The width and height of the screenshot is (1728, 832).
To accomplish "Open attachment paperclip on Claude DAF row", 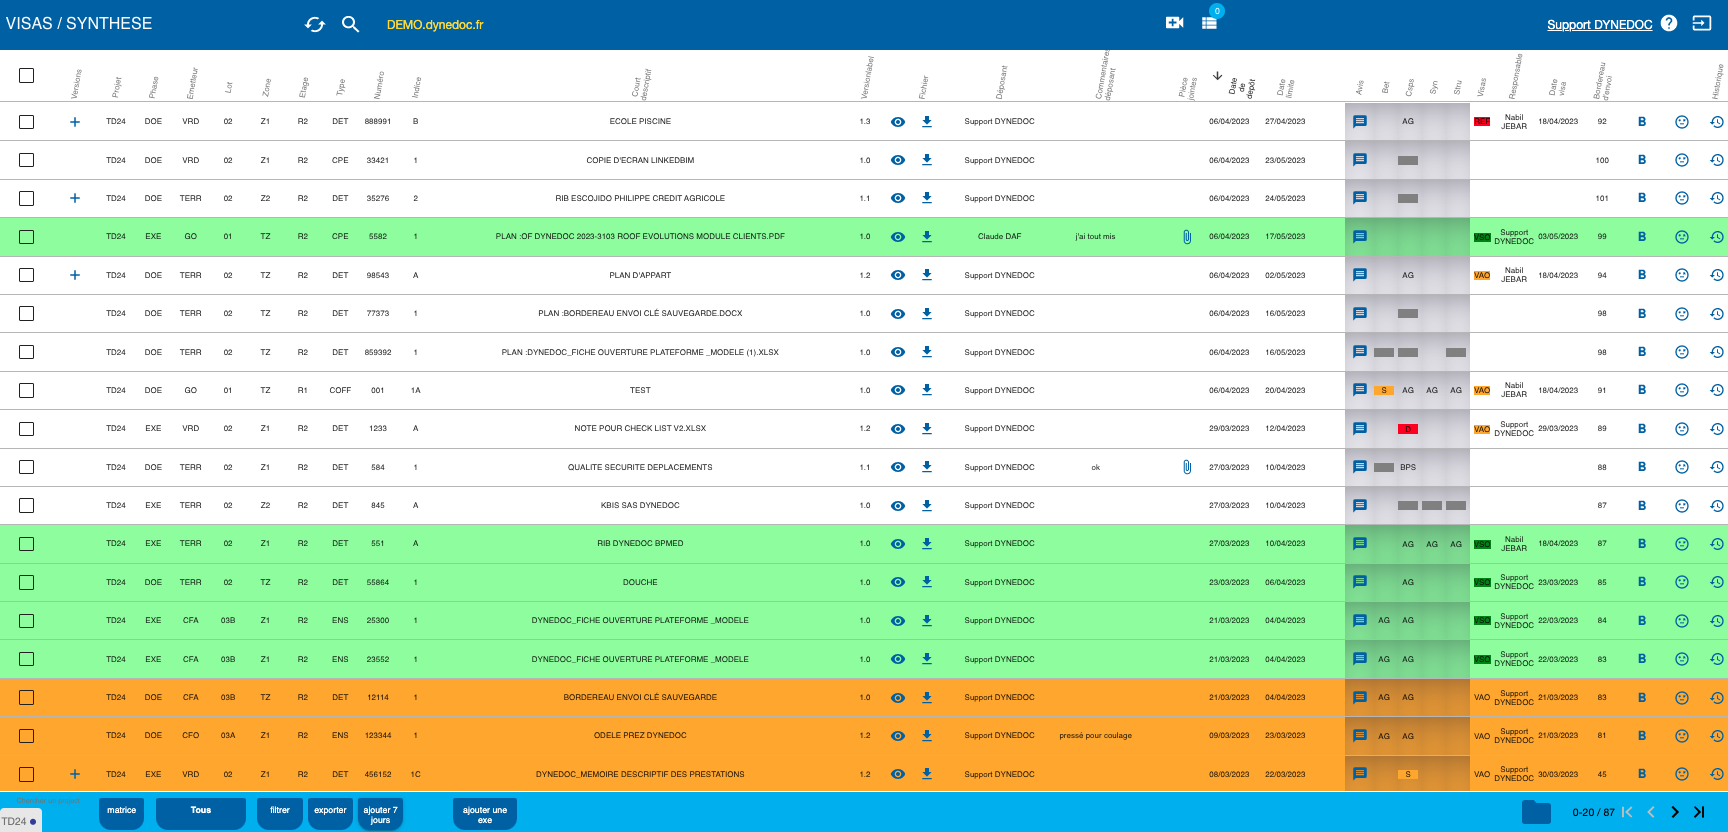I will pyautogui.click(x=1187, y=237).
